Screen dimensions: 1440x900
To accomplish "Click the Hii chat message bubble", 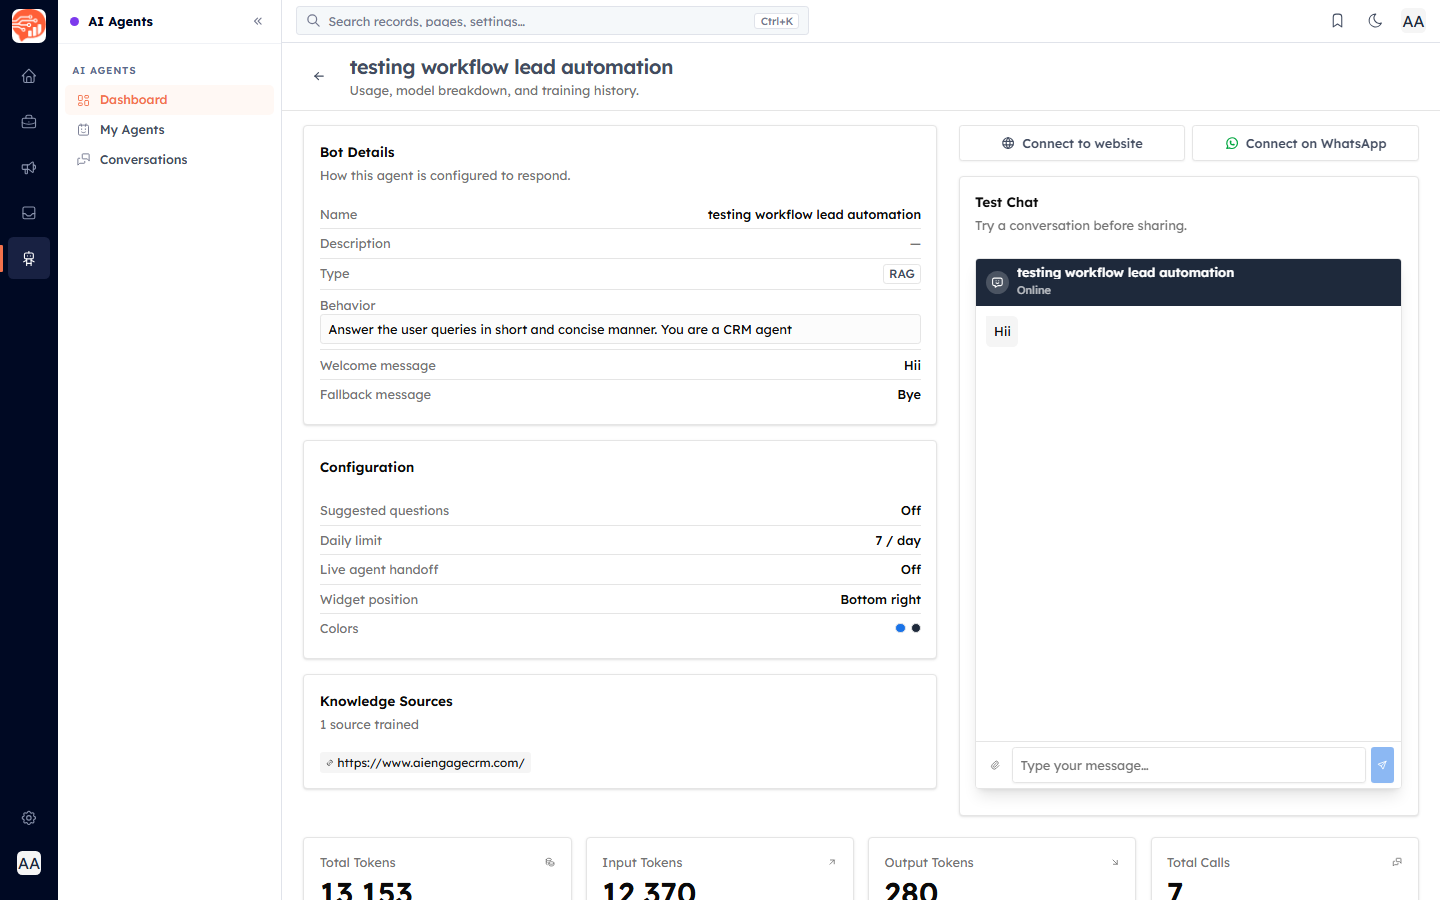I will [1002, 331].
